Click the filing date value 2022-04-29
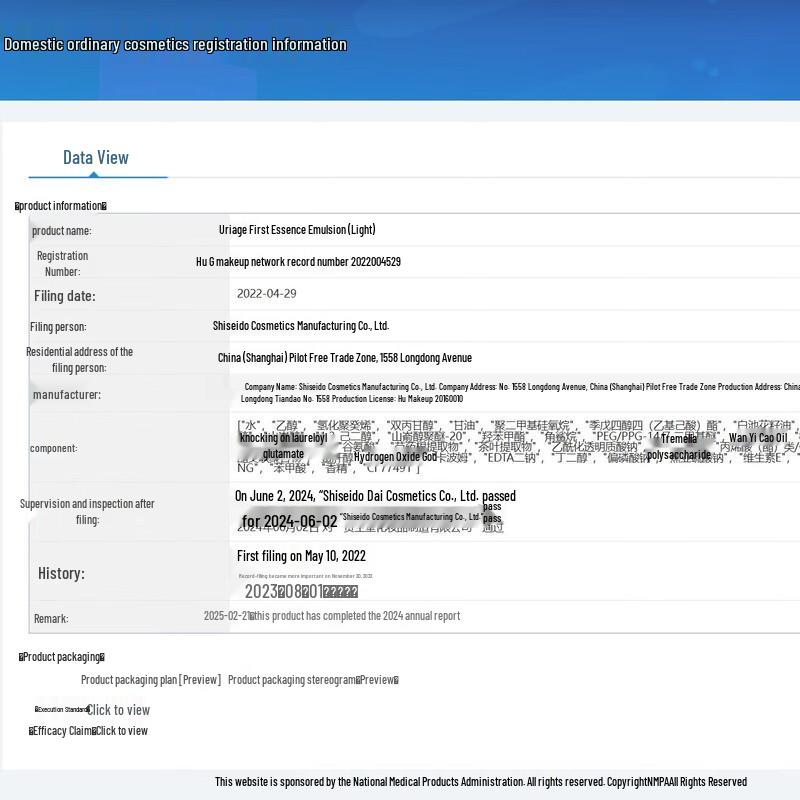The image size is (800, 800). (x=266, y=294)
